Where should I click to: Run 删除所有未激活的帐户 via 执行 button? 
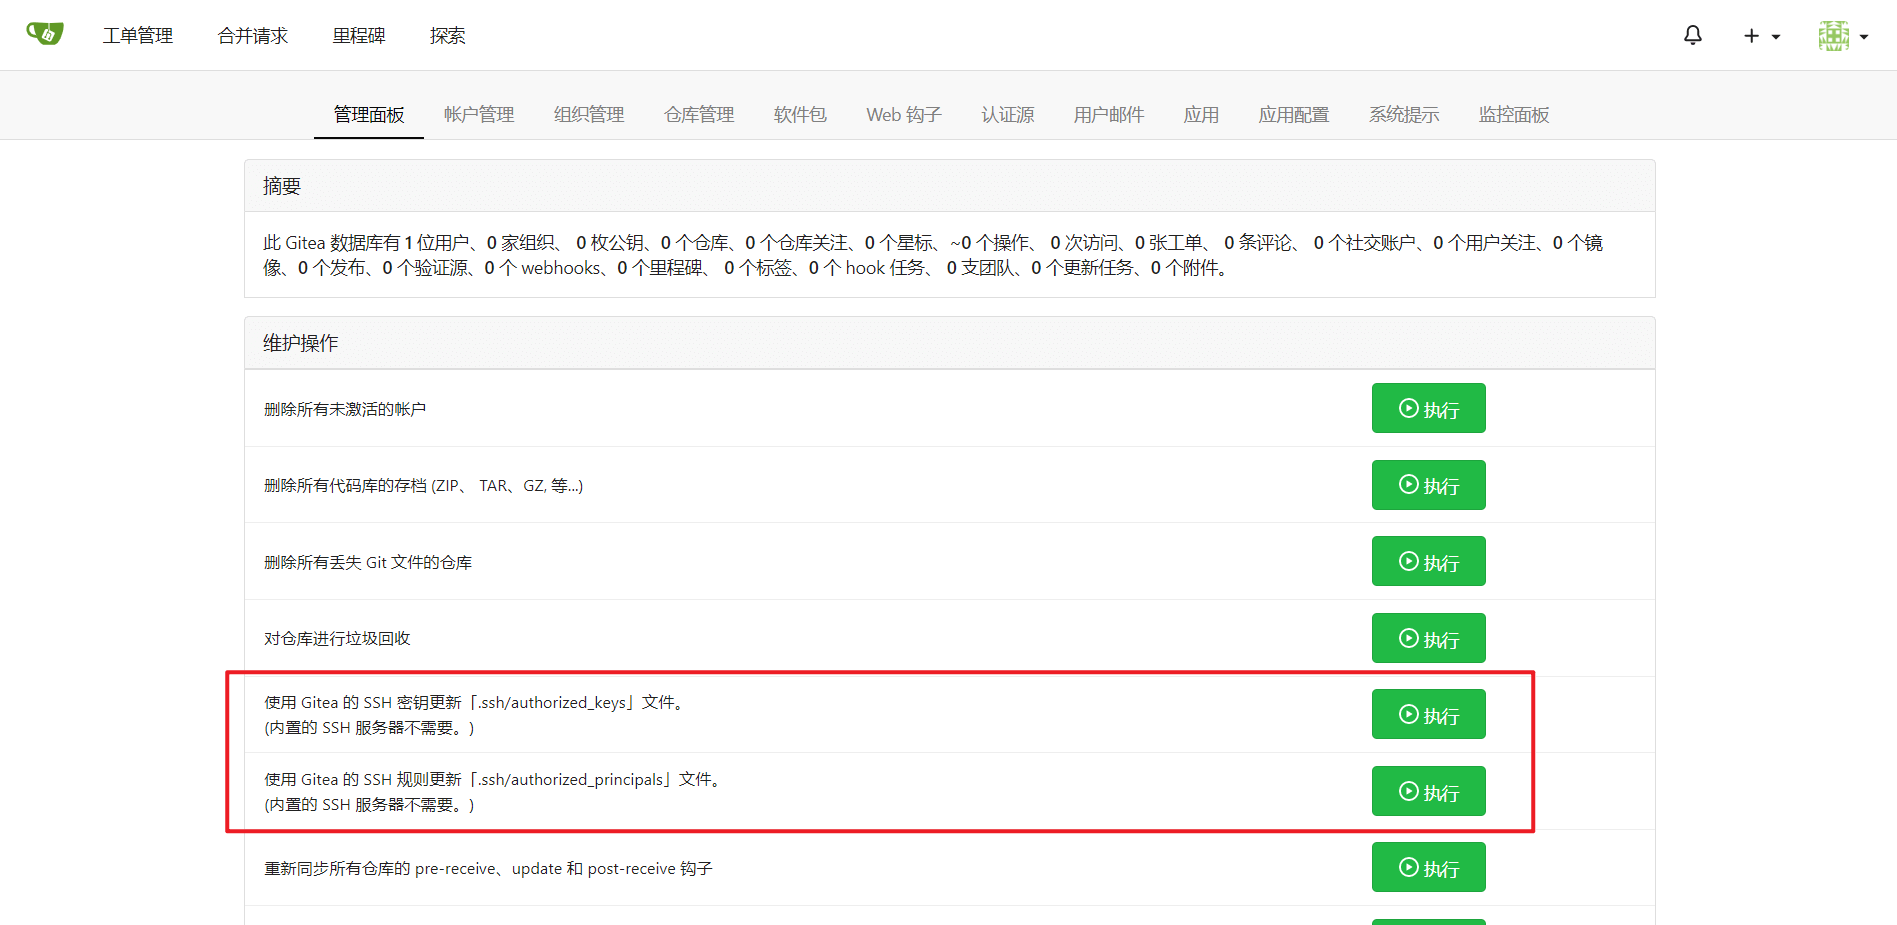point(1428,408)
